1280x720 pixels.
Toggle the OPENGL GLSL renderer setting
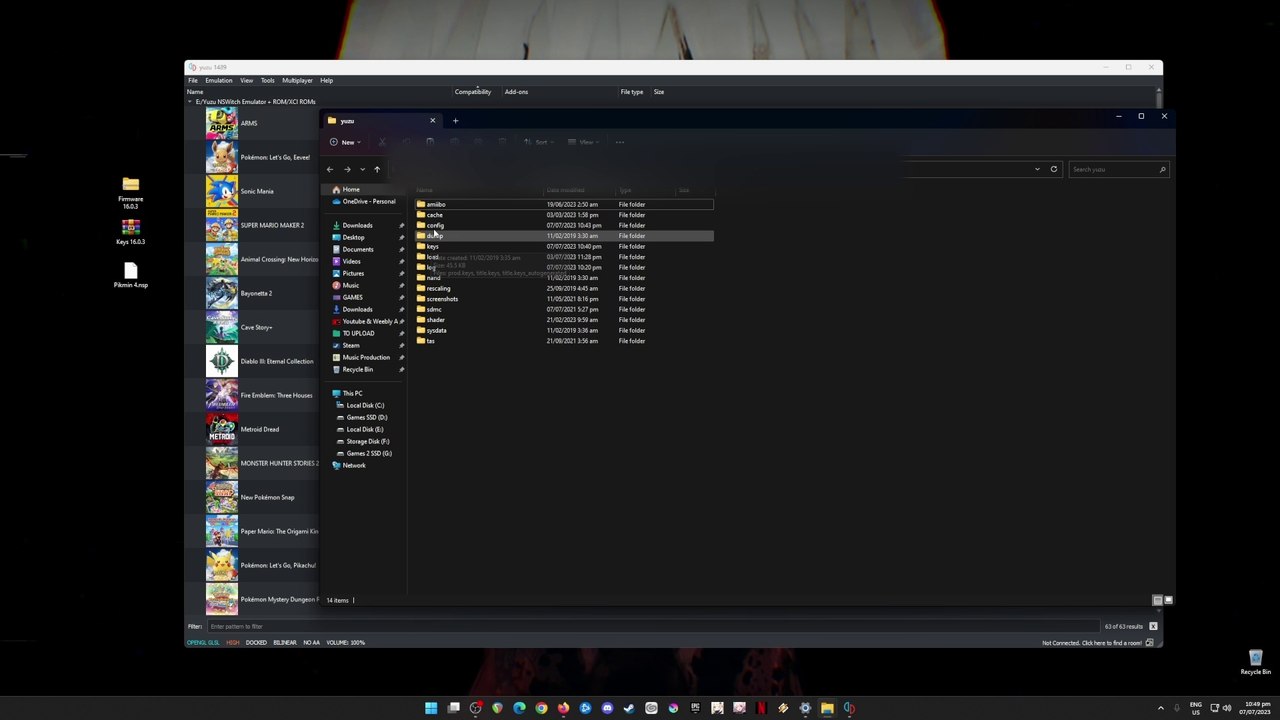point(203,642)
